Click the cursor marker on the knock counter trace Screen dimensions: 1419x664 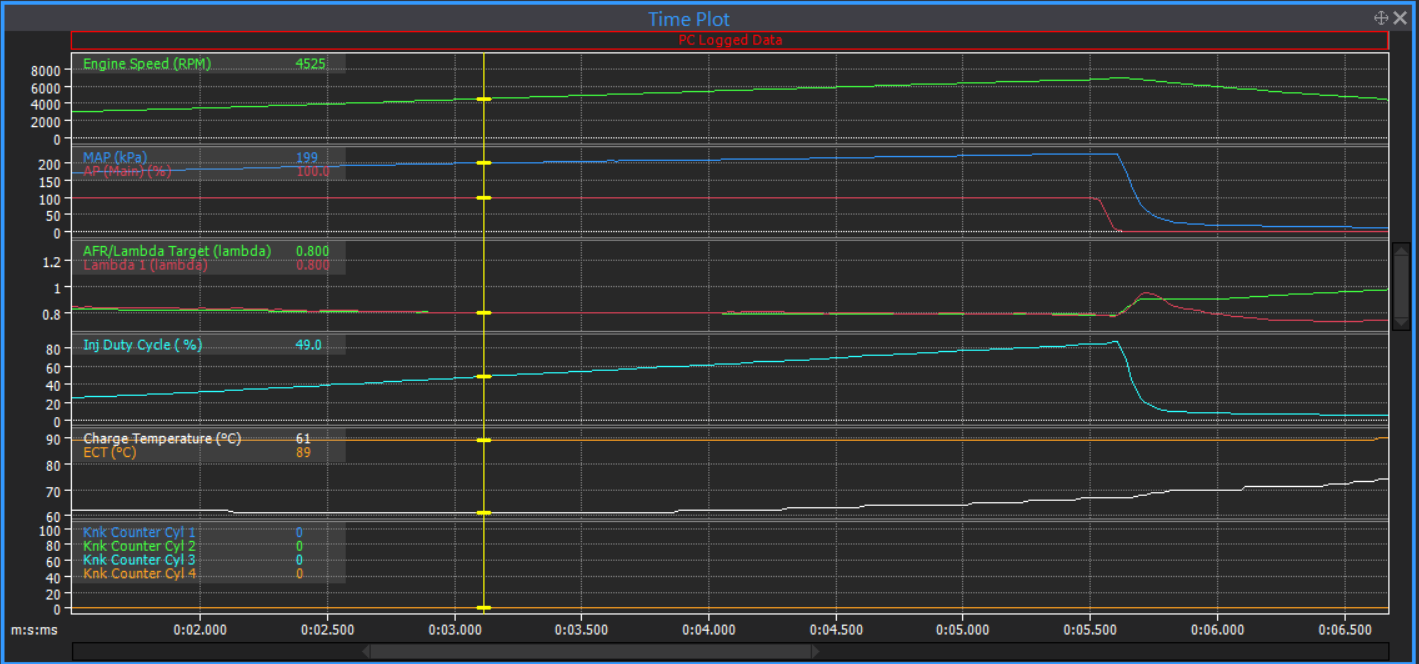pos(484,608)
